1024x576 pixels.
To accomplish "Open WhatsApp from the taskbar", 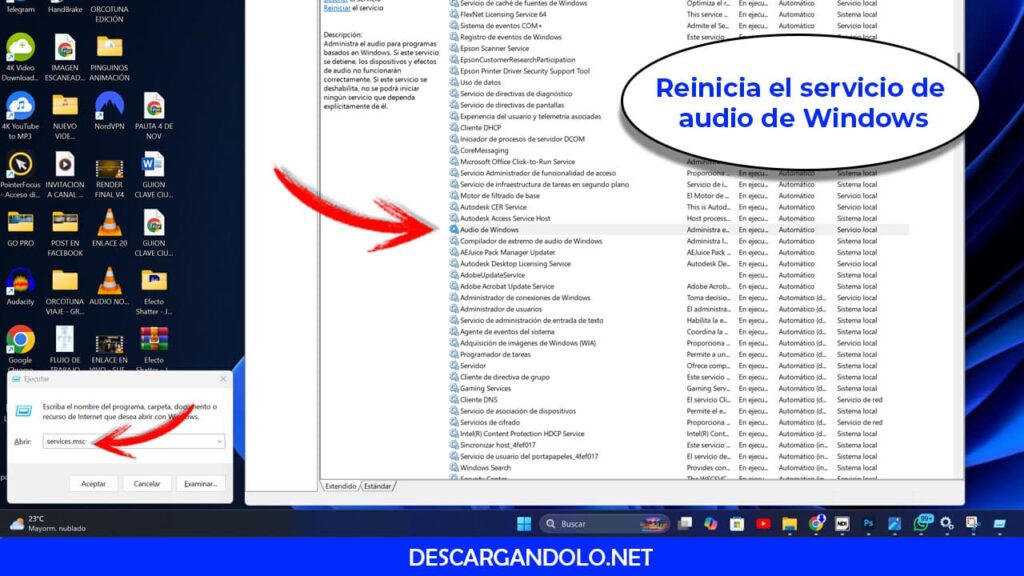I will coord(919,523).
